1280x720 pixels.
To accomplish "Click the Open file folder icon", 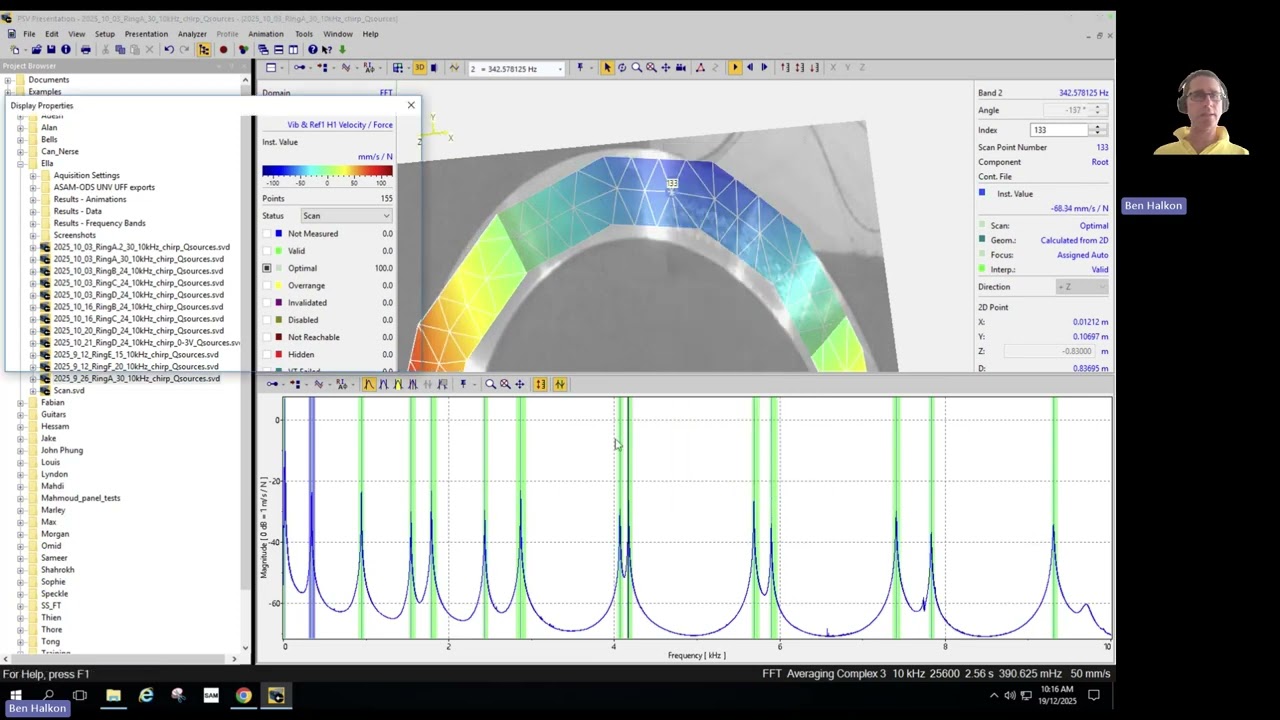I will tap(37, 50).
